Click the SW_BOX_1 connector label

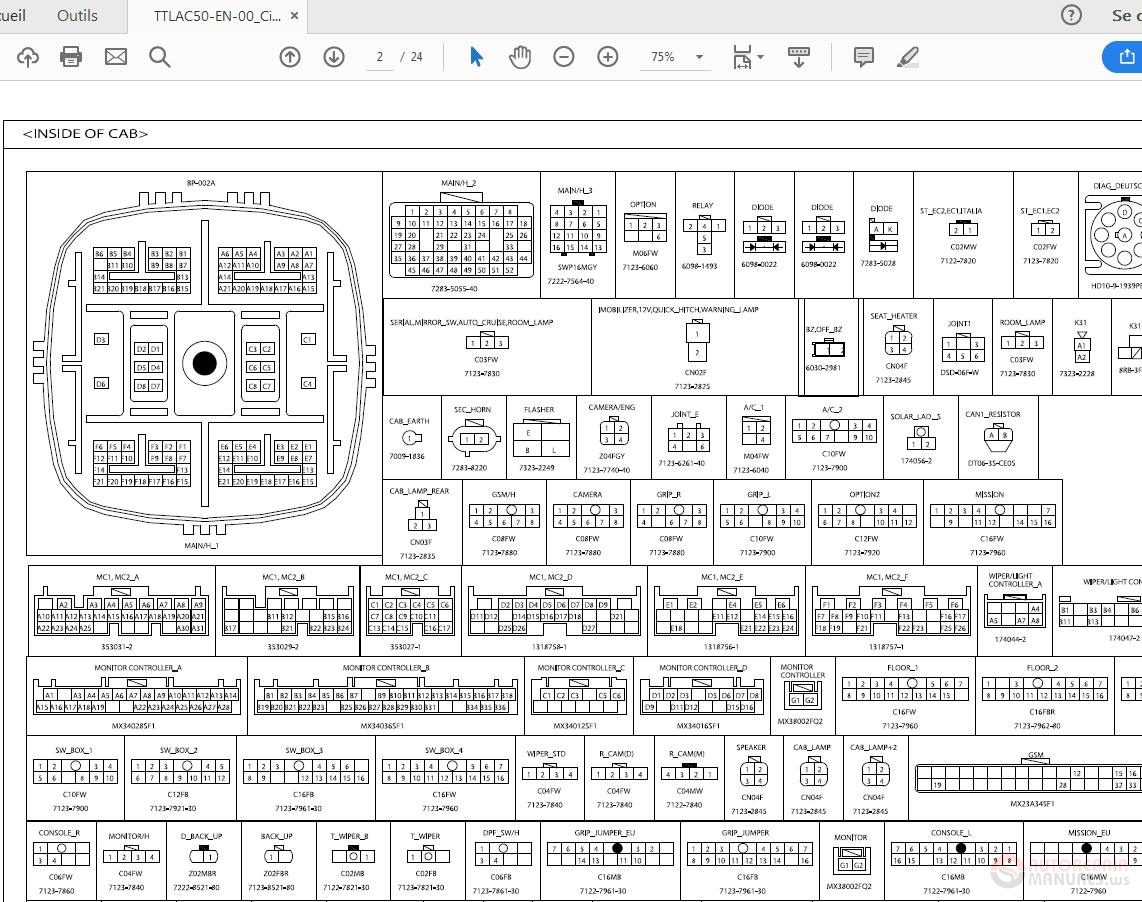pos(74,750)
